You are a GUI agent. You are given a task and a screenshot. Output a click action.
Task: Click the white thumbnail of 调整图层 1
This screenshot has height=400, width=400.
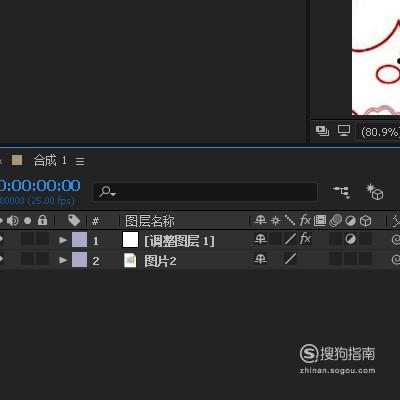point(130,240)
